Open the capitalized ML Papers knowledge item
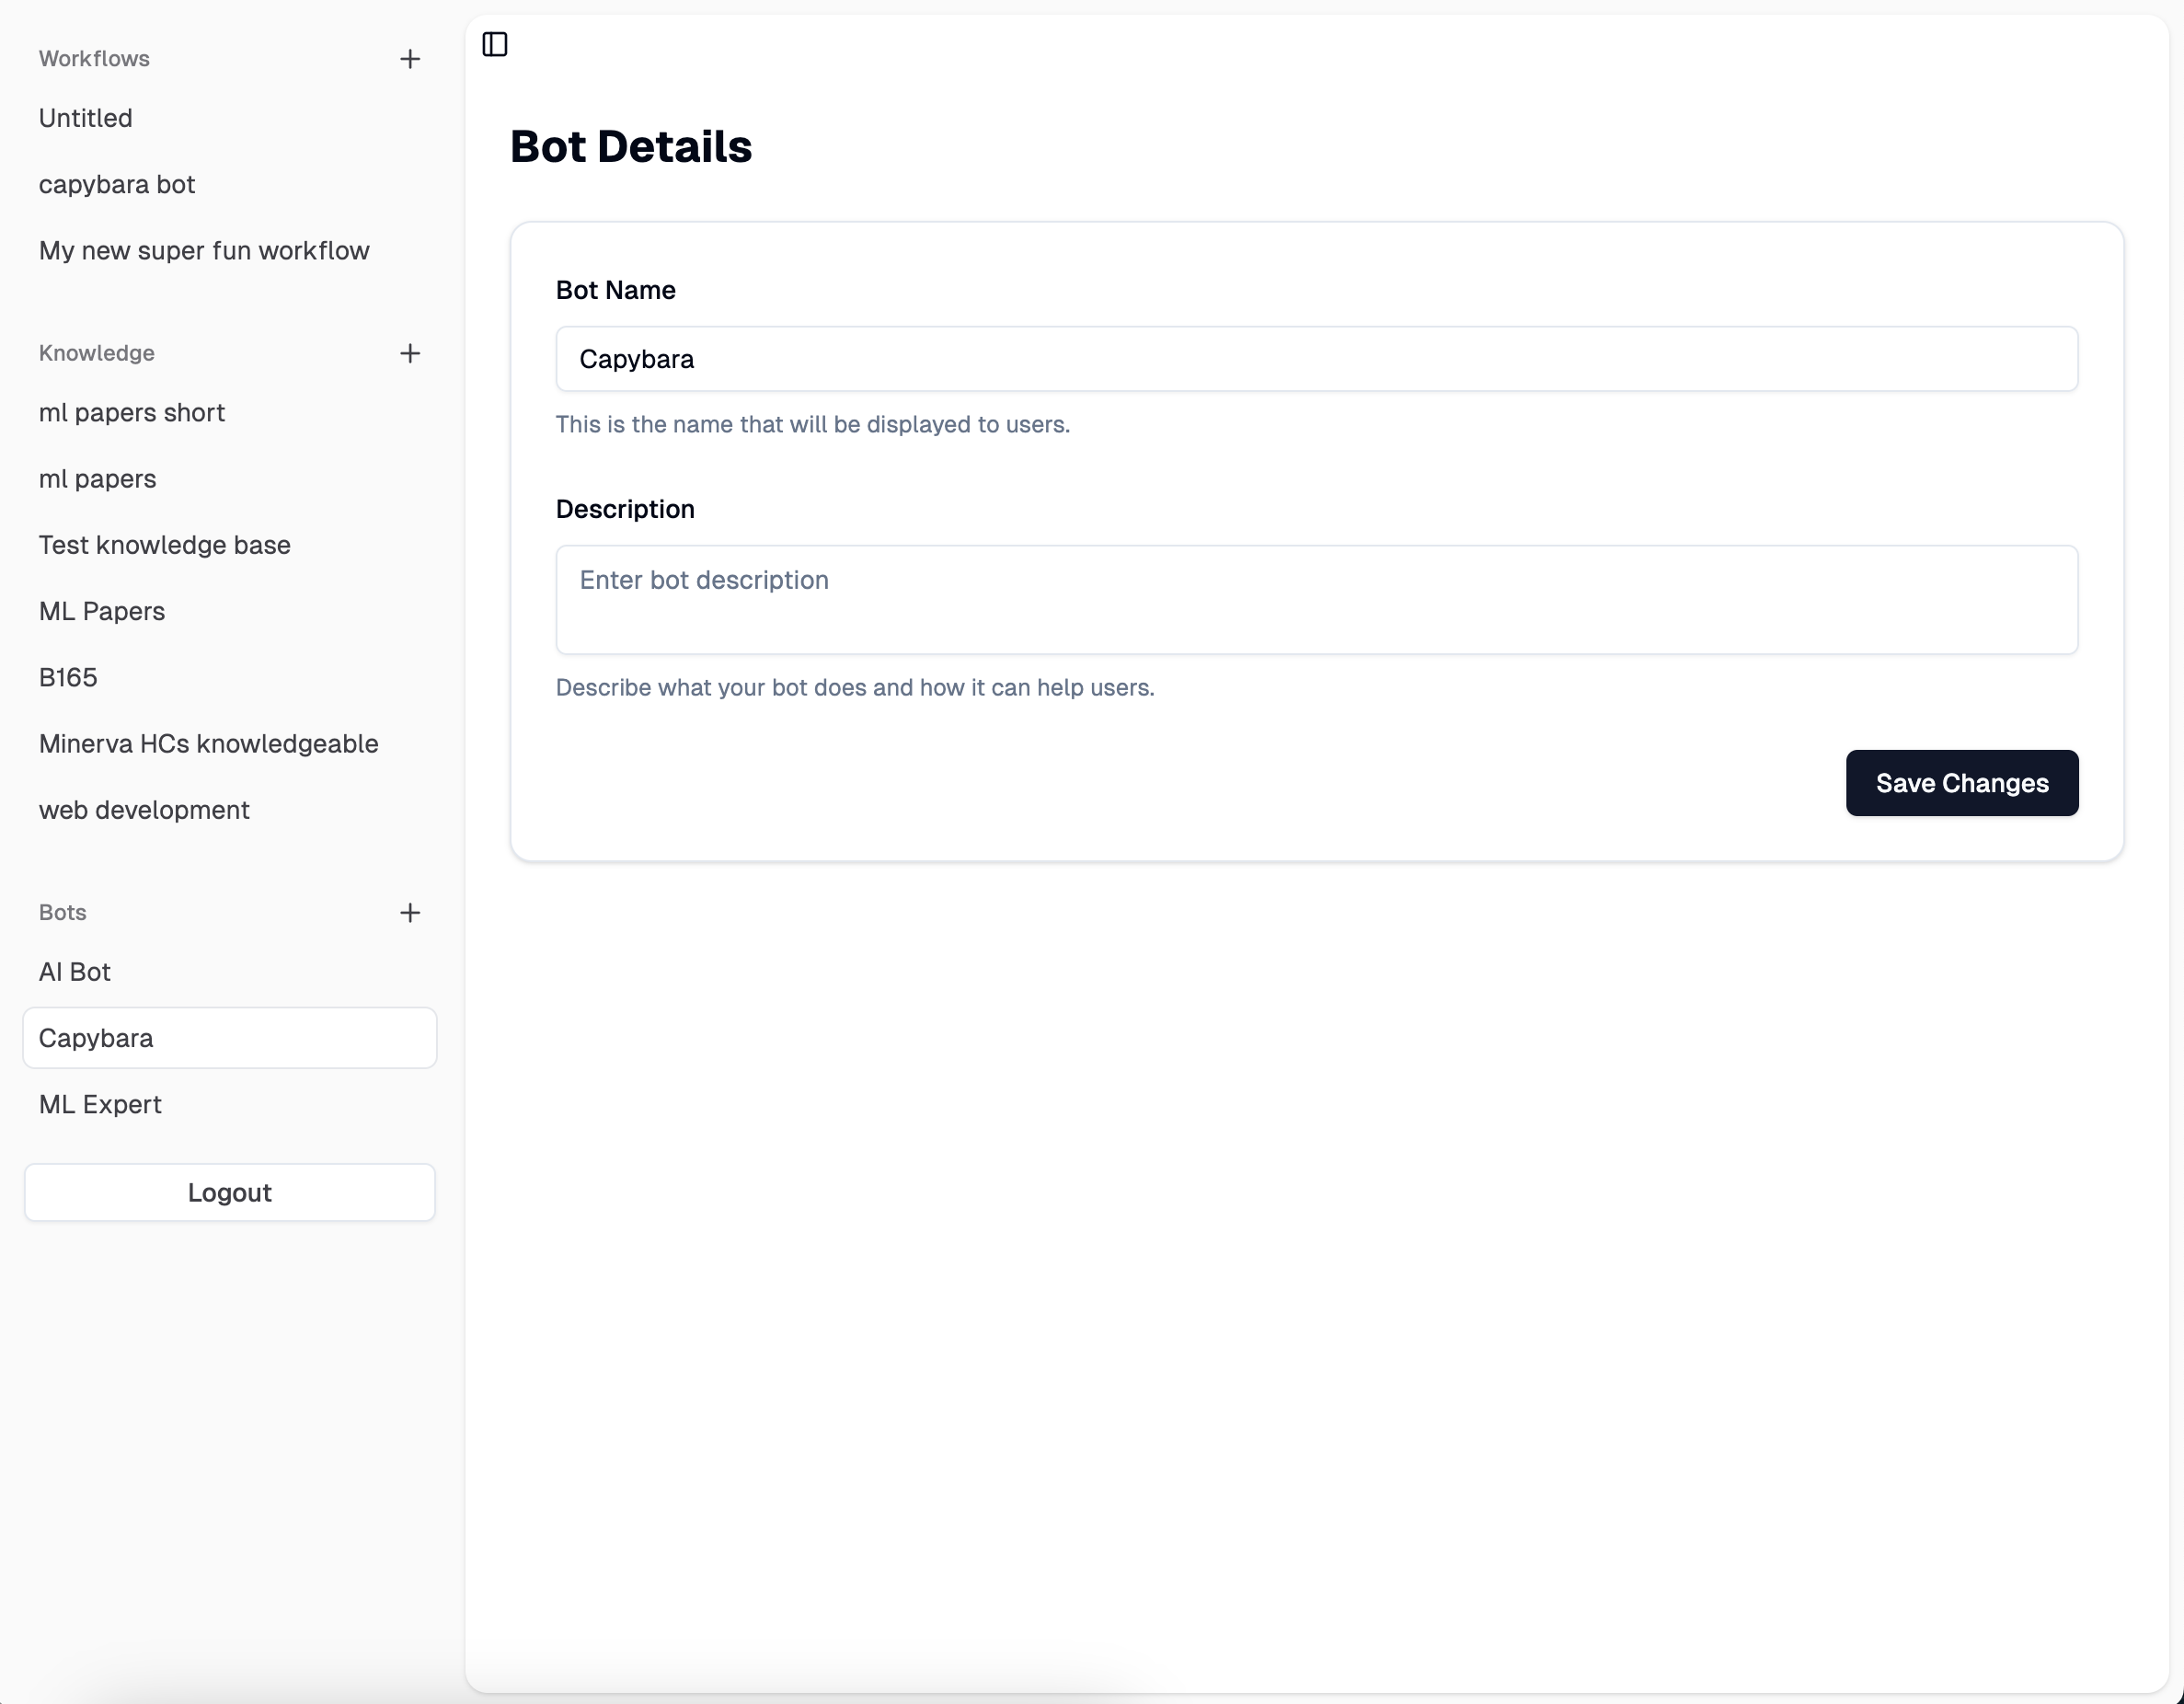This screenshot has height=1704, width=2184. pos(102,611)
